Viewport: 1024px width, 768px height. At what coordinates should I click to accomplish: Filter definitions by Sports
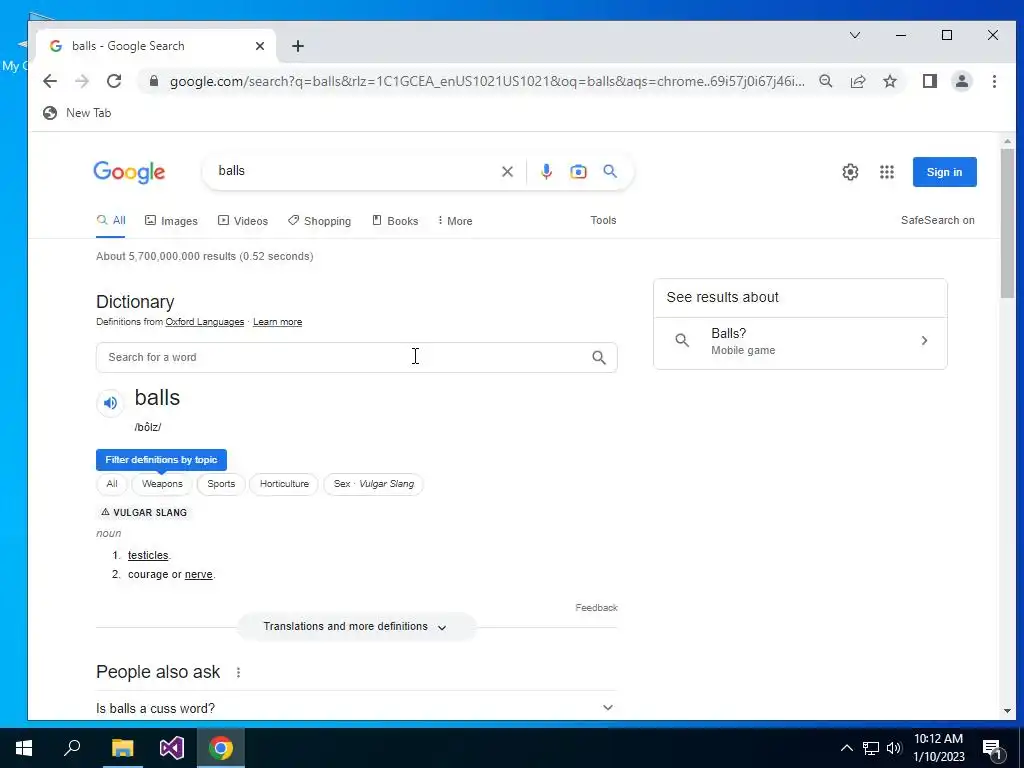tap(221, 484)
